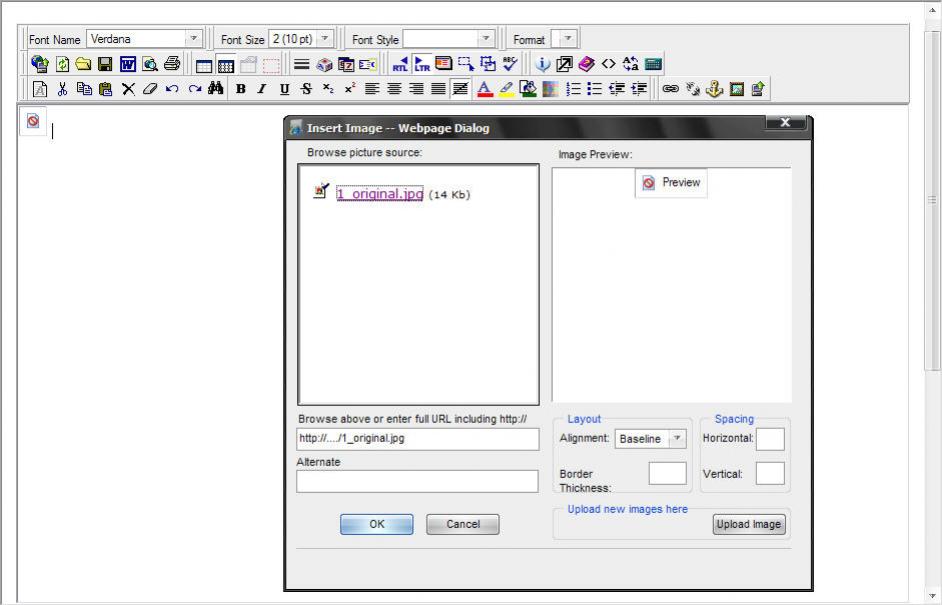This screenshot has height=605, width=942.
Task: Click the keyboard special characters icon
Action: tap(653, 64)
